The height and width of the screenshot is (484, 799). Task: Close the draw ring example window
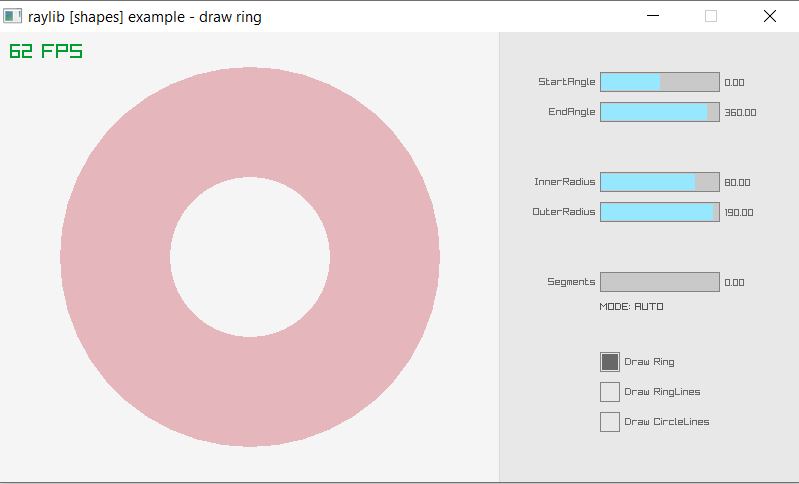[x=769, y=16]
